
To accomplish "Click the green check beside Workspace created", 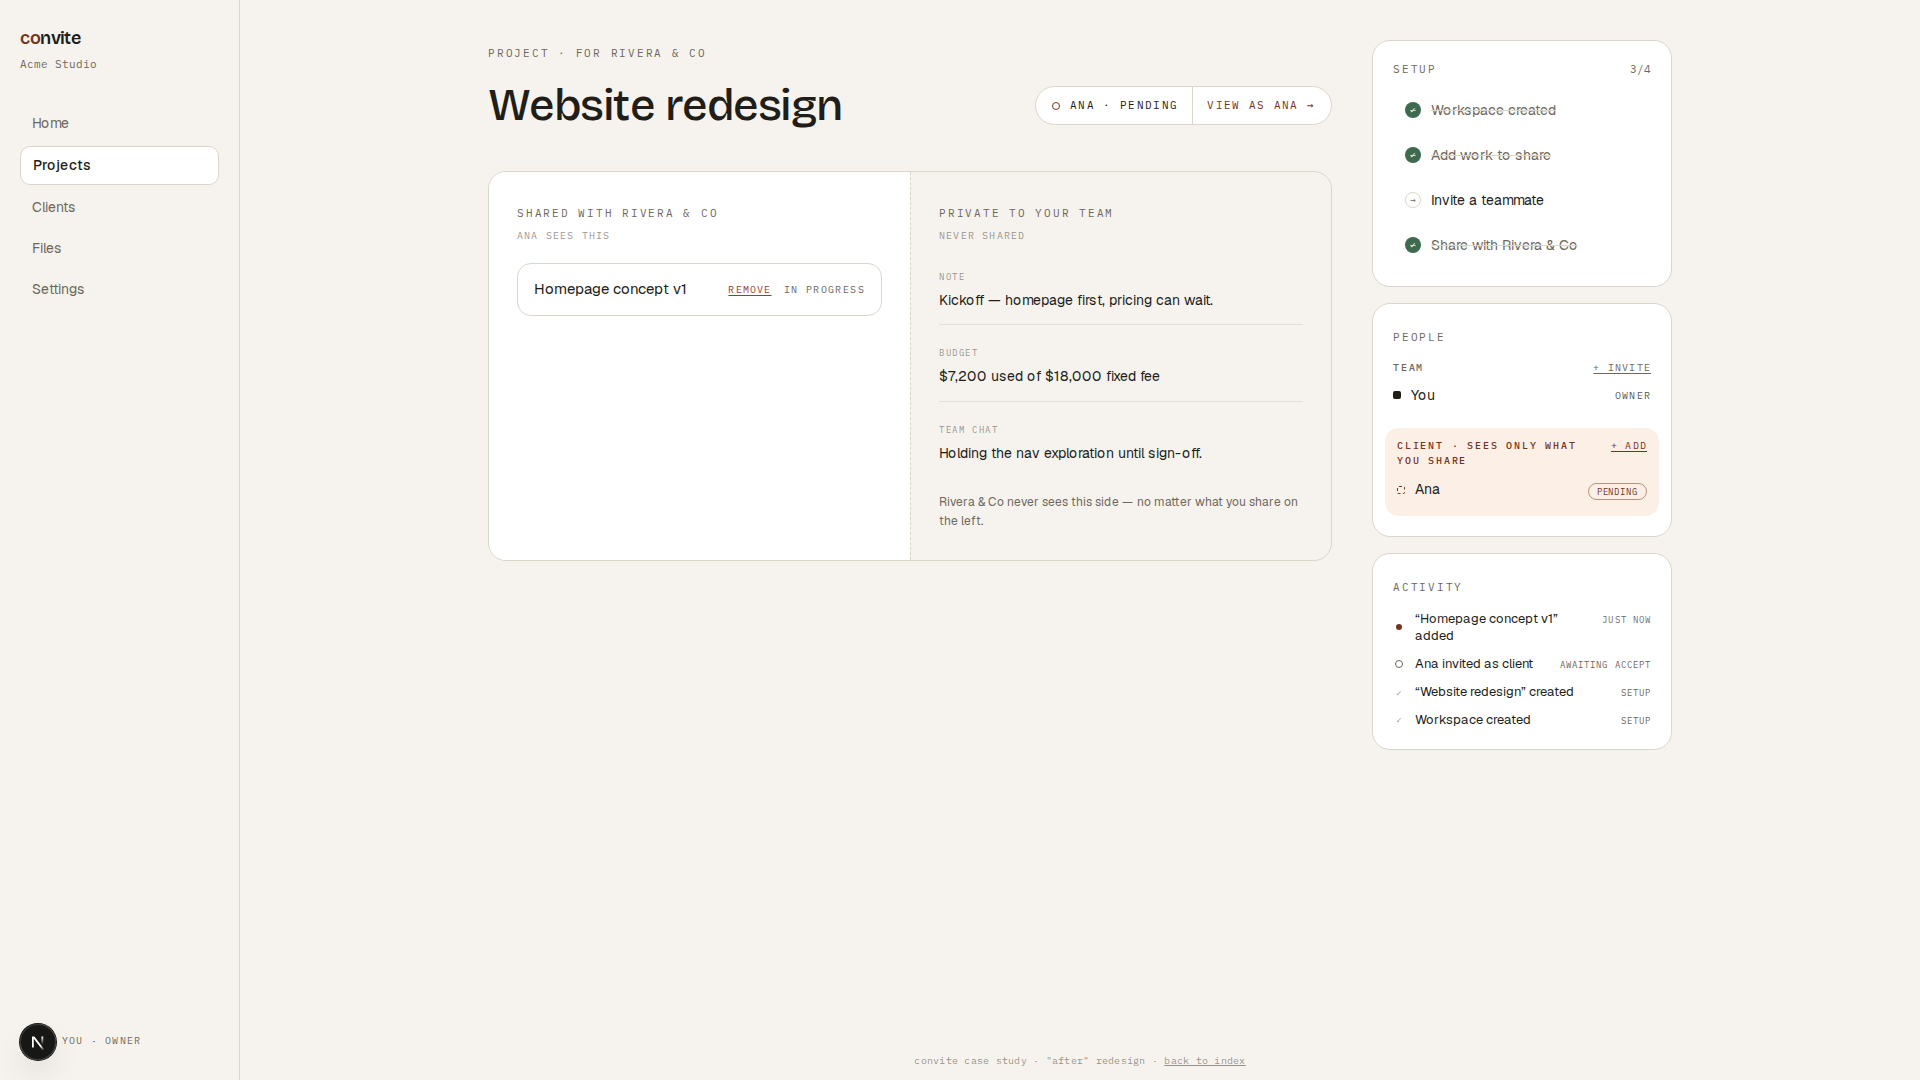I will click(1413, 110).
